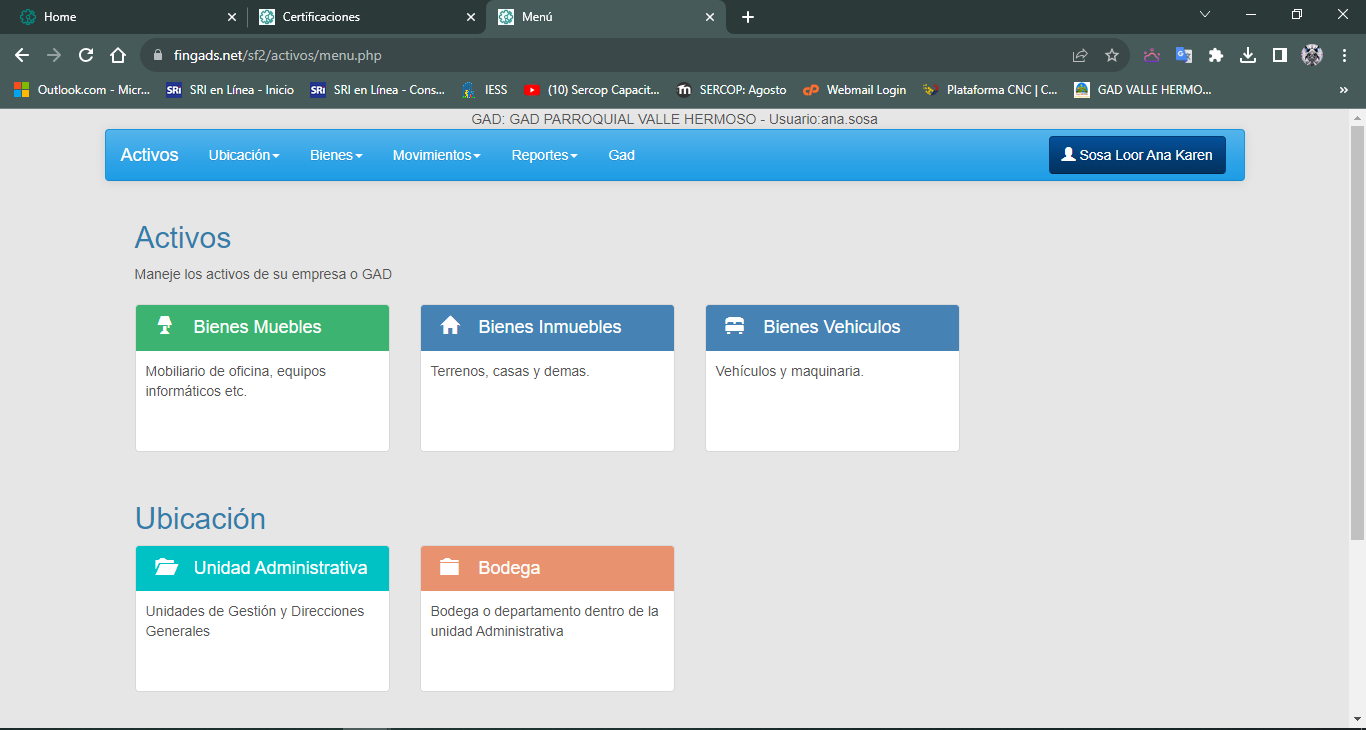This screenshot has width=1366, height=730.
Task: Open browser downloads icon
Action: [1248, 56]
